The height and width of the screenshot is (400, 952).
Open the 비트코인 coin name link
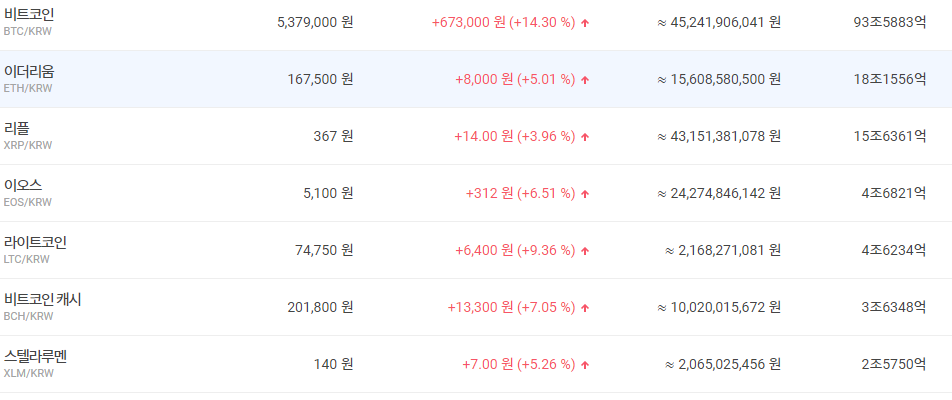(29, 14)
